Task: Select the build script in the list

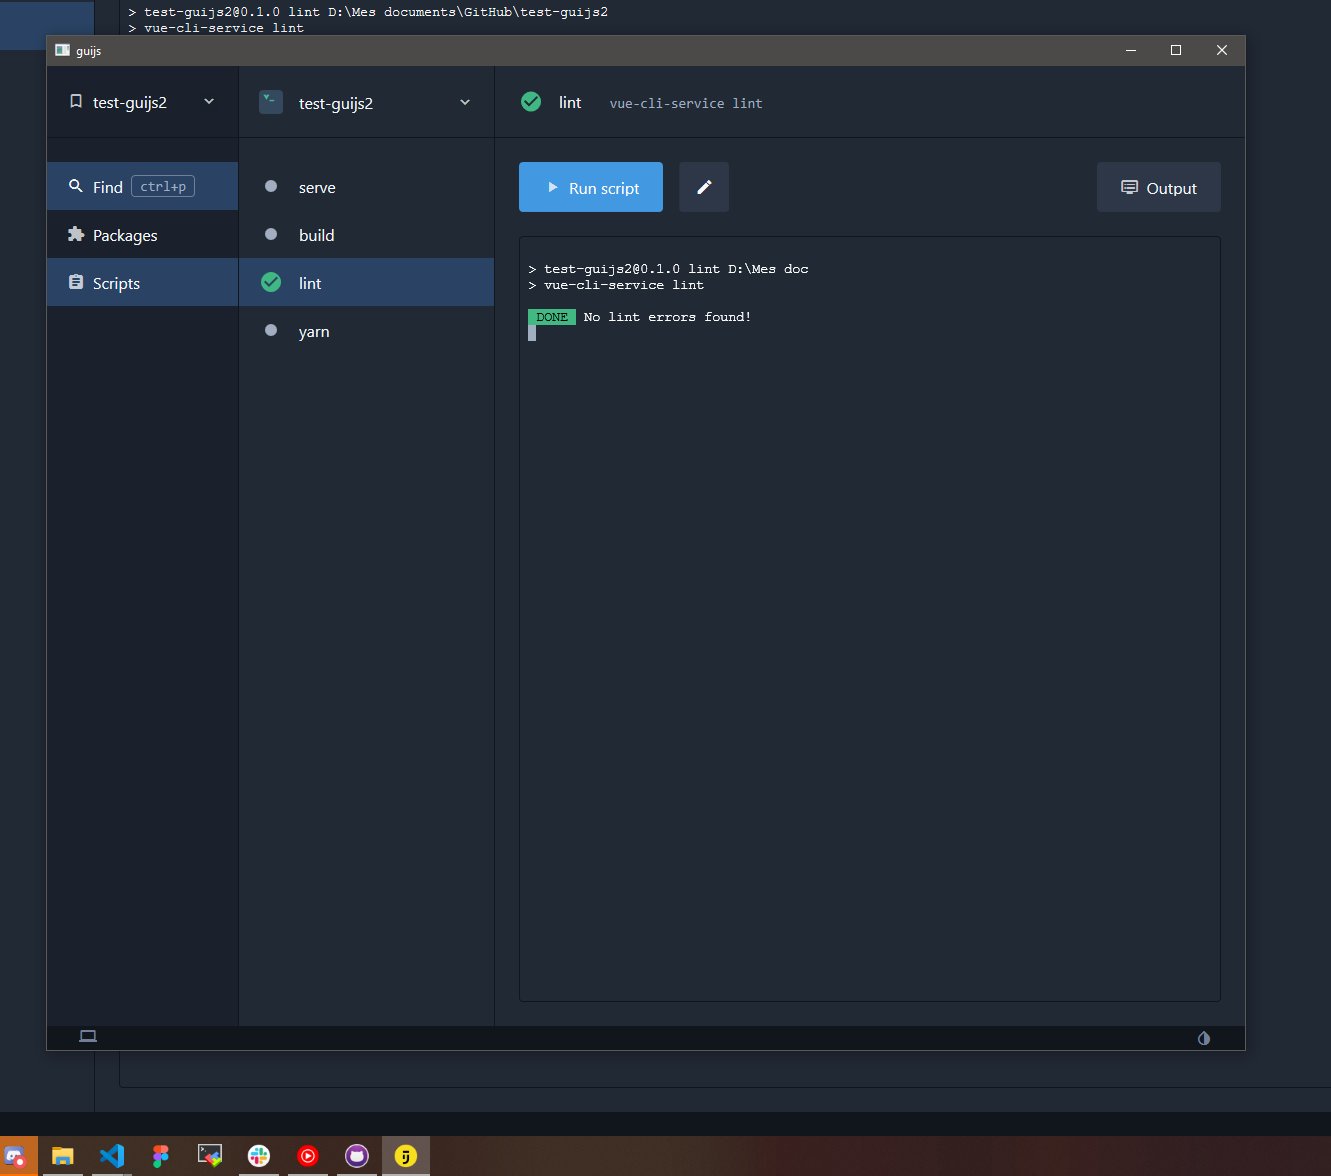Action: 316,234
